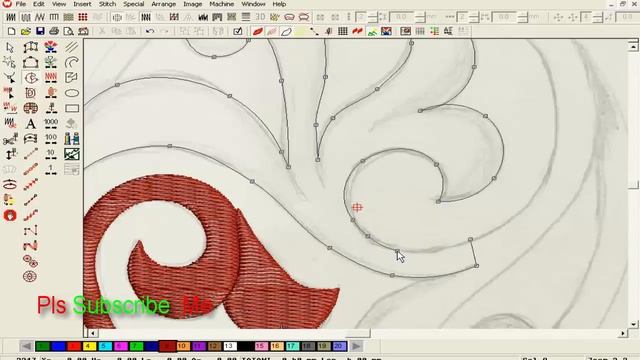Toggle the outlined leaf shape display
The image size is (640, 360).
click(x=286, y=31)
